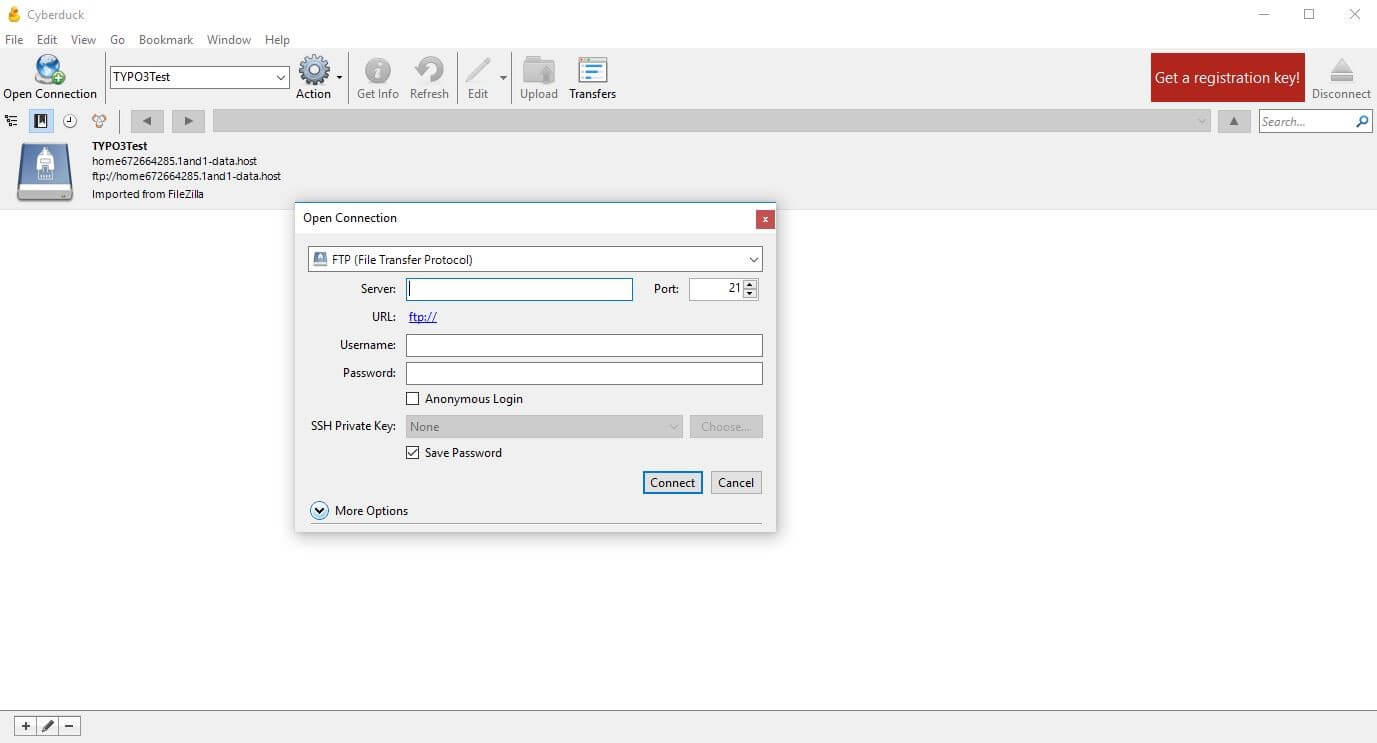Click the Open Connection globe icon
This screenshot has width=1377, height=743.
49,71
